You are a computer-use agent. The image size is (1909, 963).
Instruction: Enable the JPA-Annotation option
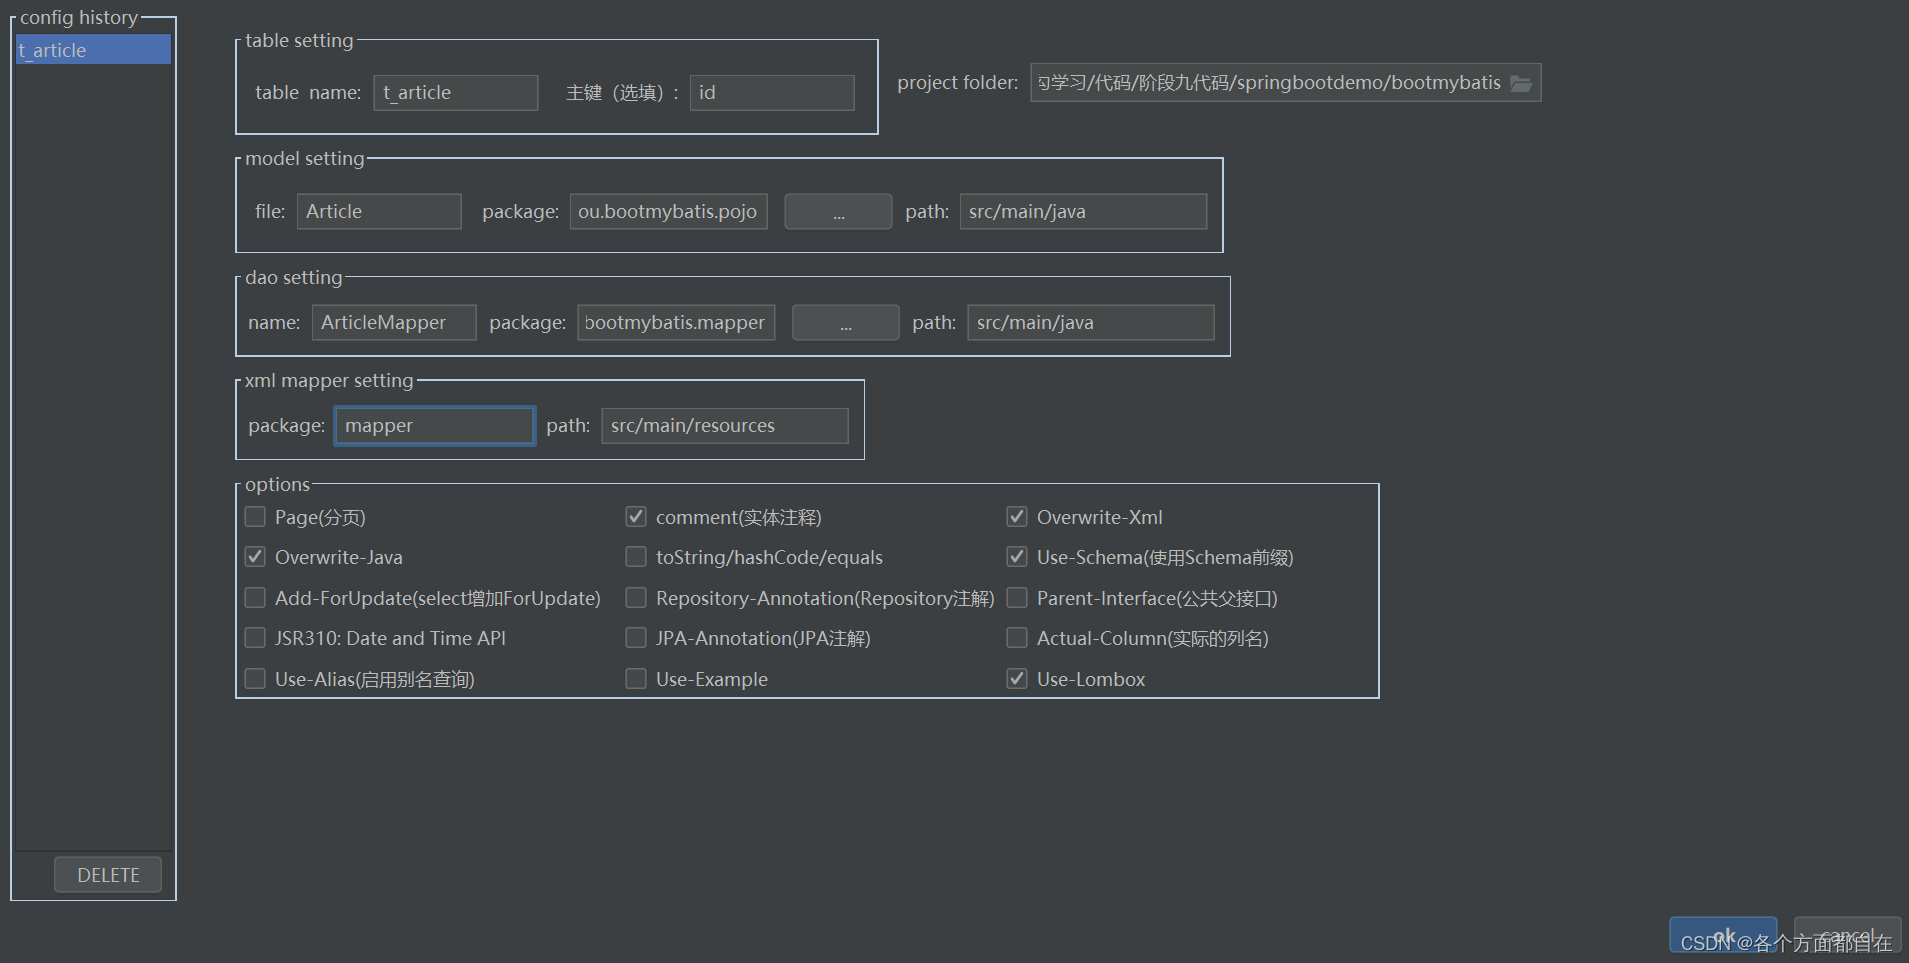[636, 637]
